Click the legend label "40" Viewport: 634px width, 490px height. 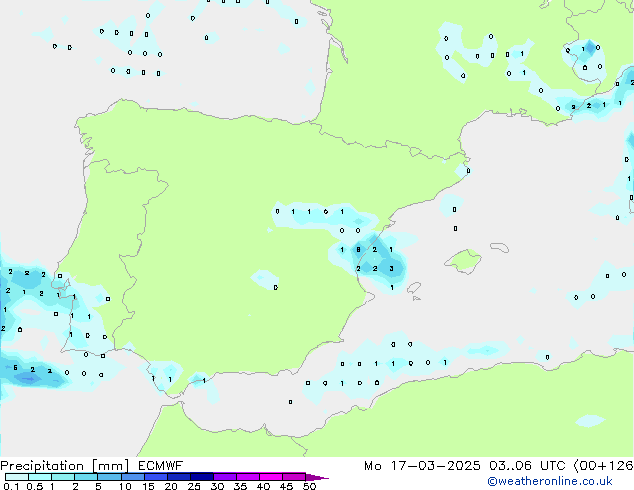[263, 486]
